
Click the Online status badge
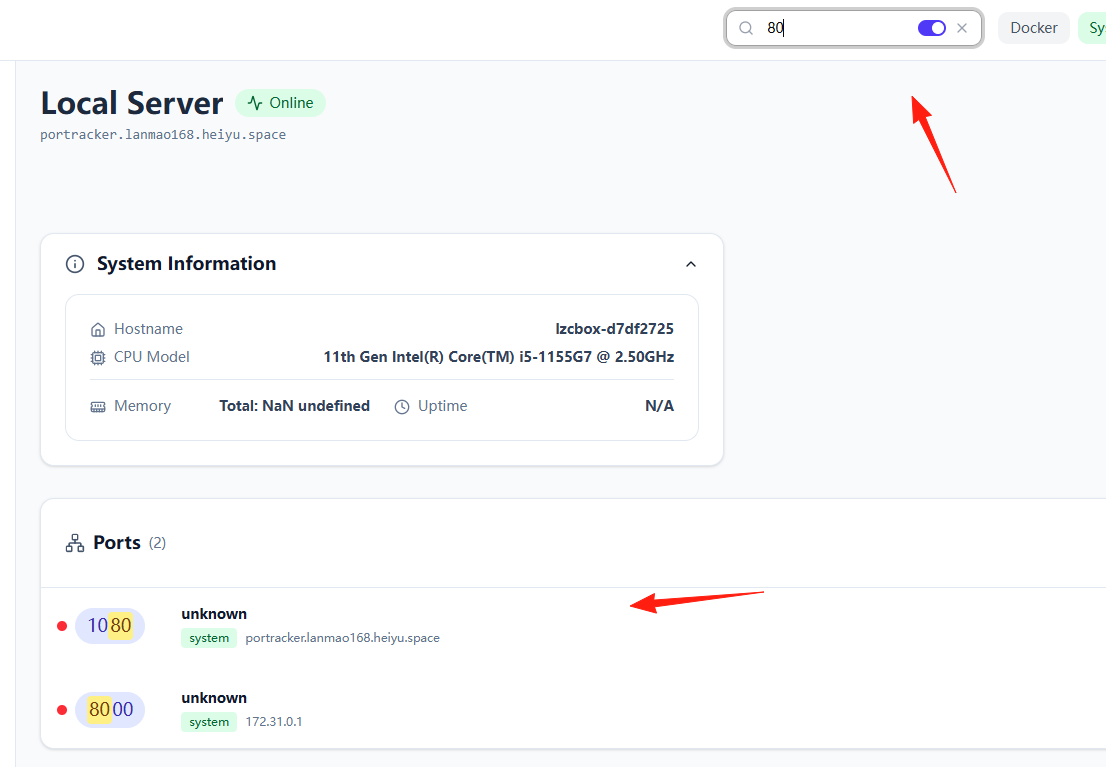point(280,103)
